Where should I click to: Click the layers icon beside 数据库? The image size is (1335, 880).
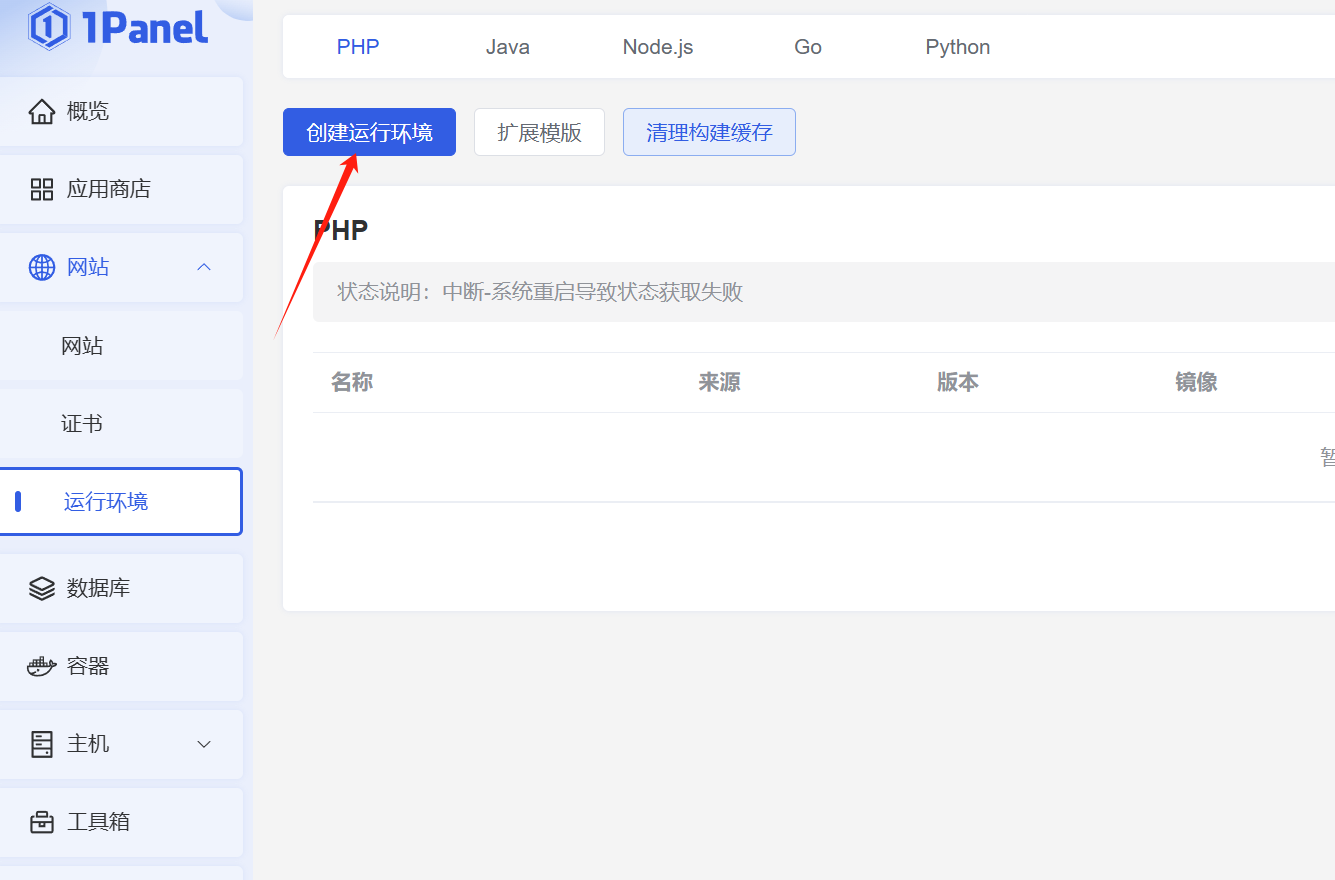click(42, 588)
